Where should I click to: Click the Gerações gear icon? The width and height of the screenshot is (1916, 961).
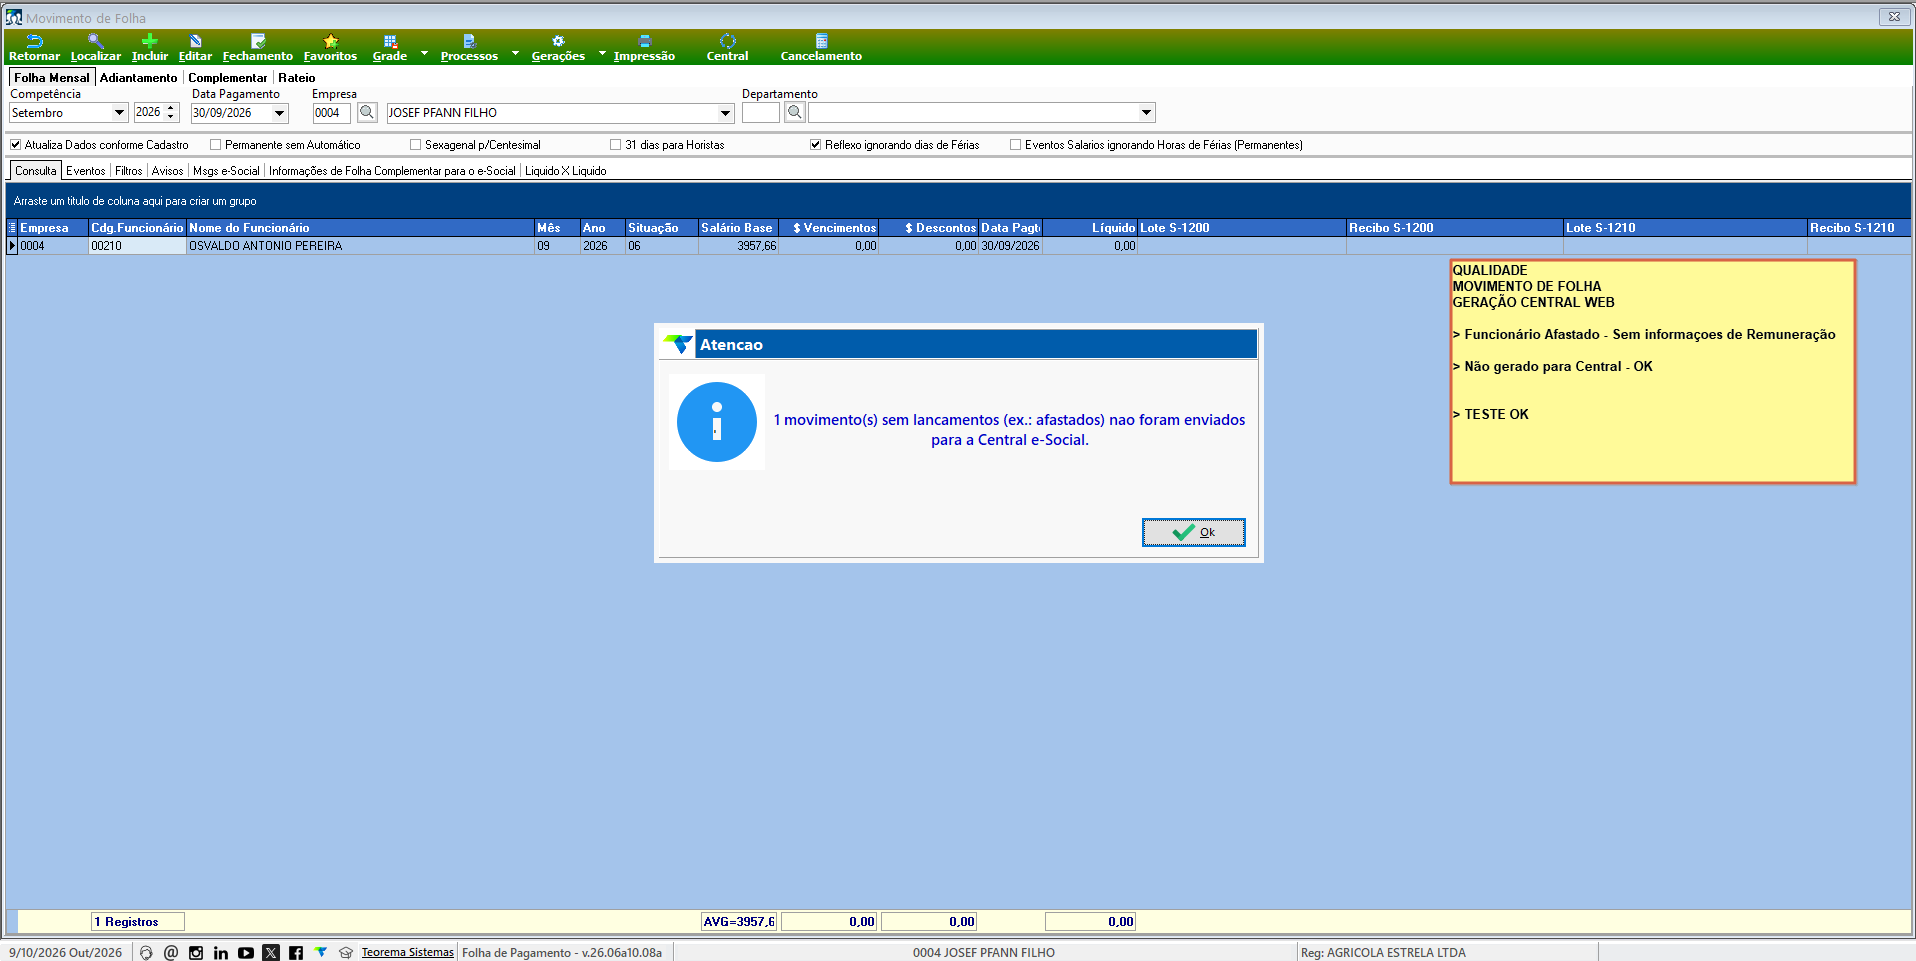pos(558,47)
